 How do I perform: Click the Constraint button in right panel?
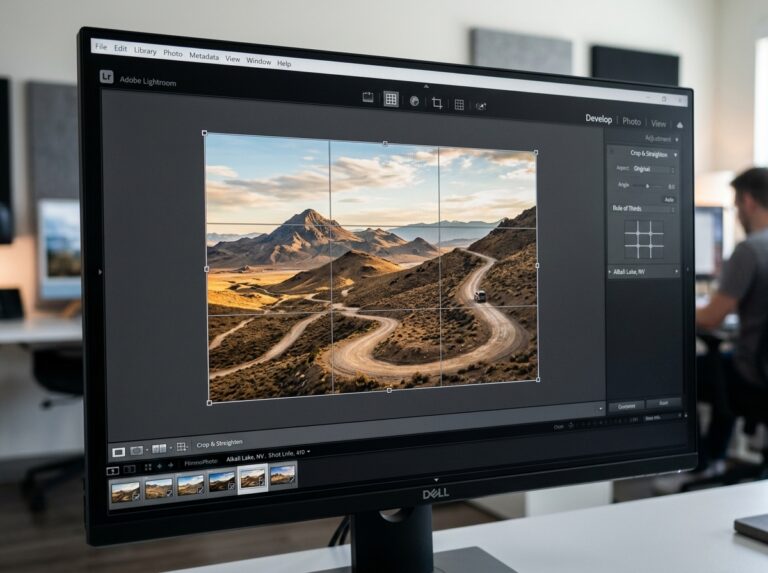pyautogui.click(x=626, y=406)
